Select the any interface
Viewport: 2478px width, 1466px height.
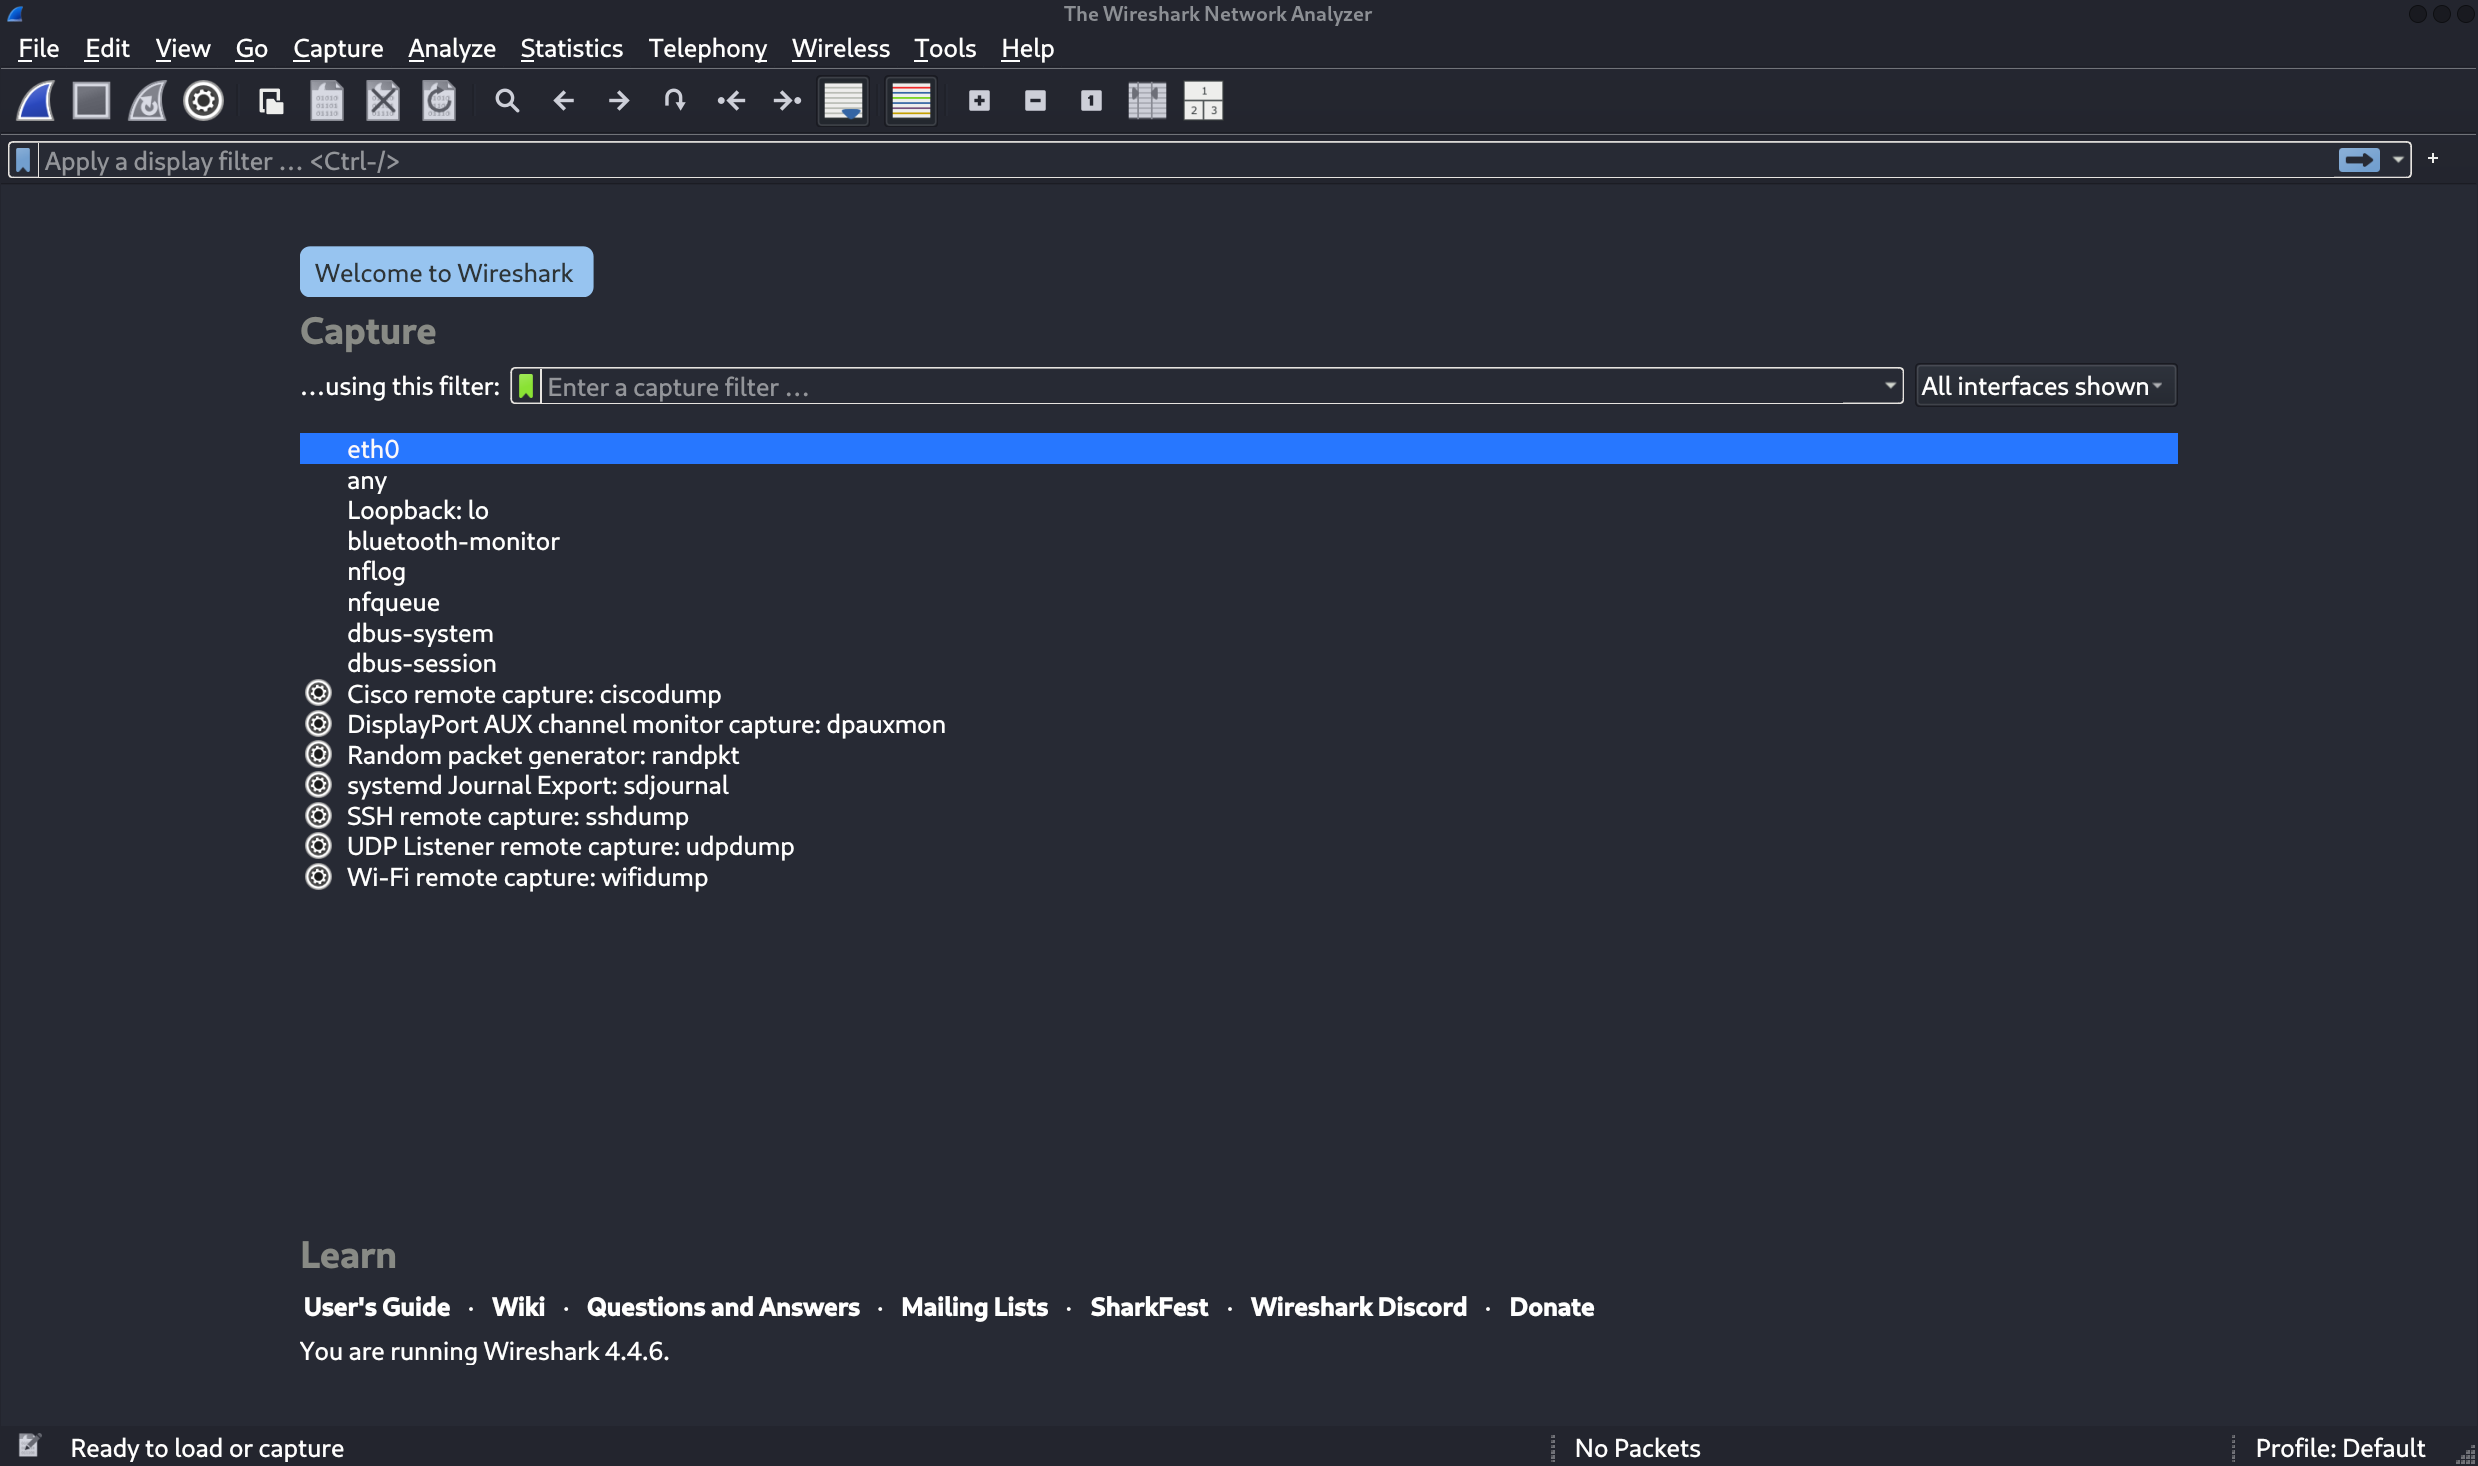coord(1238,480)
